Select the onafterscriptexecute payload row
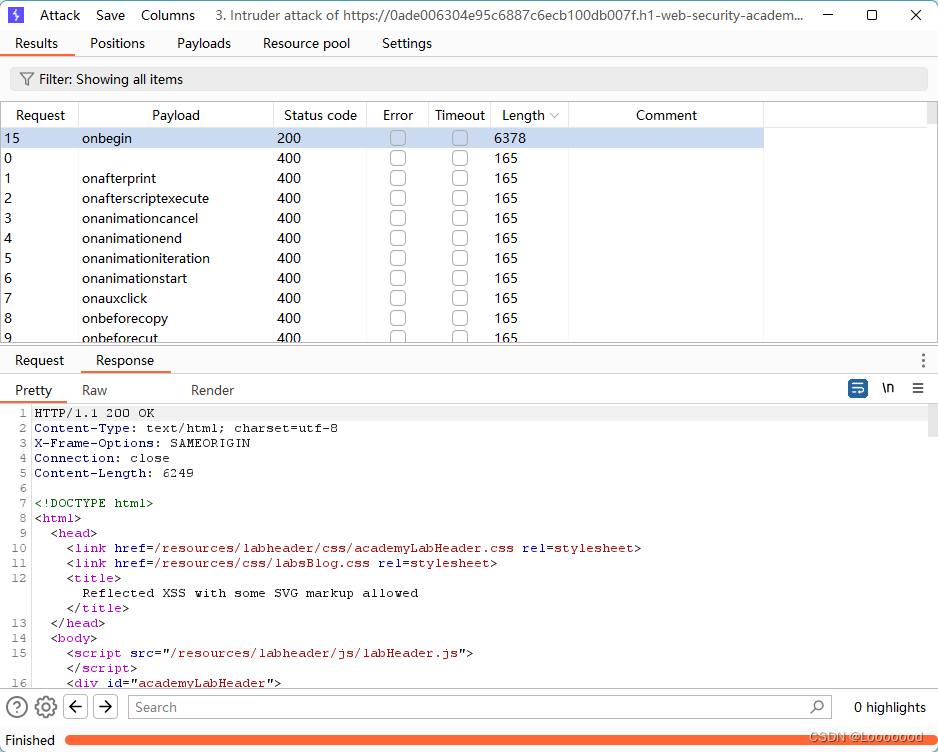The image size is (938, 752). point(382,198)
